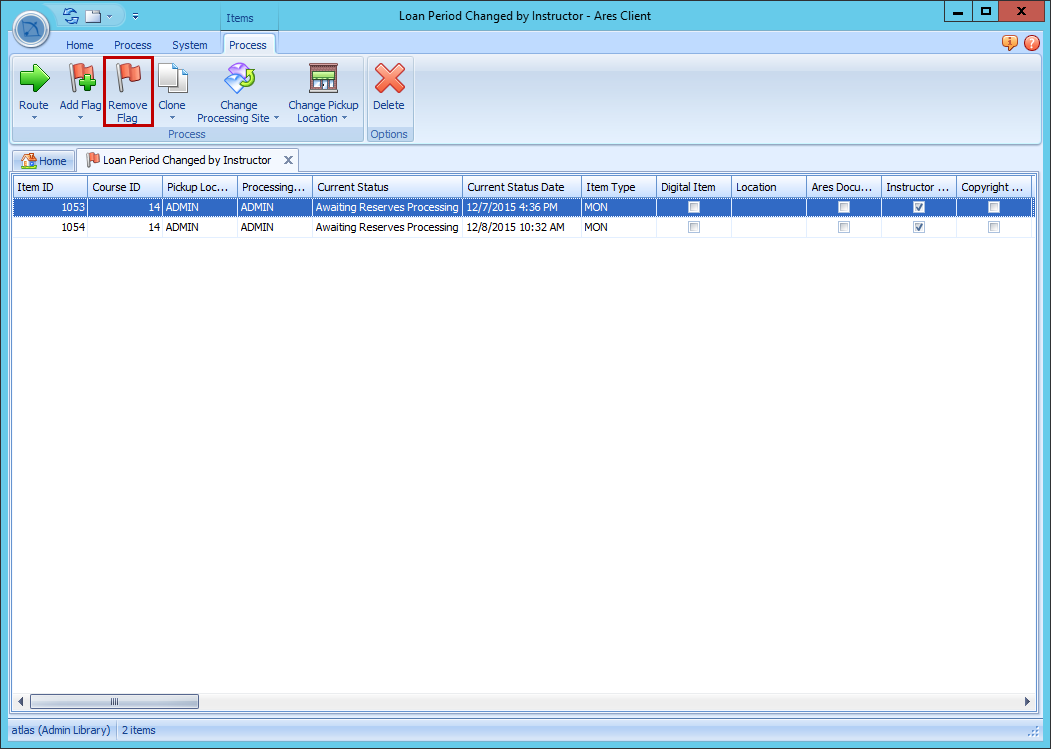Viewport: 1051px width, 749px height.
Task: Click the Change Processing Site icon
Action: (x=239, y=79)
